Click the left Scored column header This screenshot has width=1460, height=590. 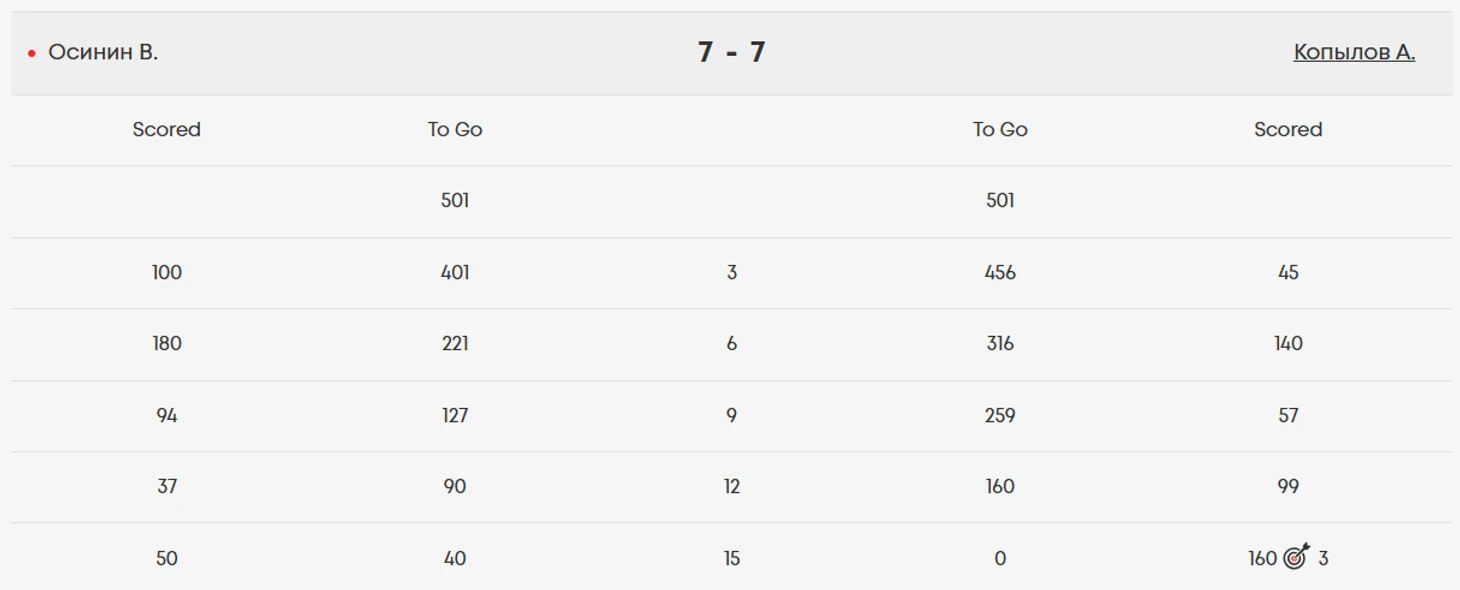[x=166, y=129]
